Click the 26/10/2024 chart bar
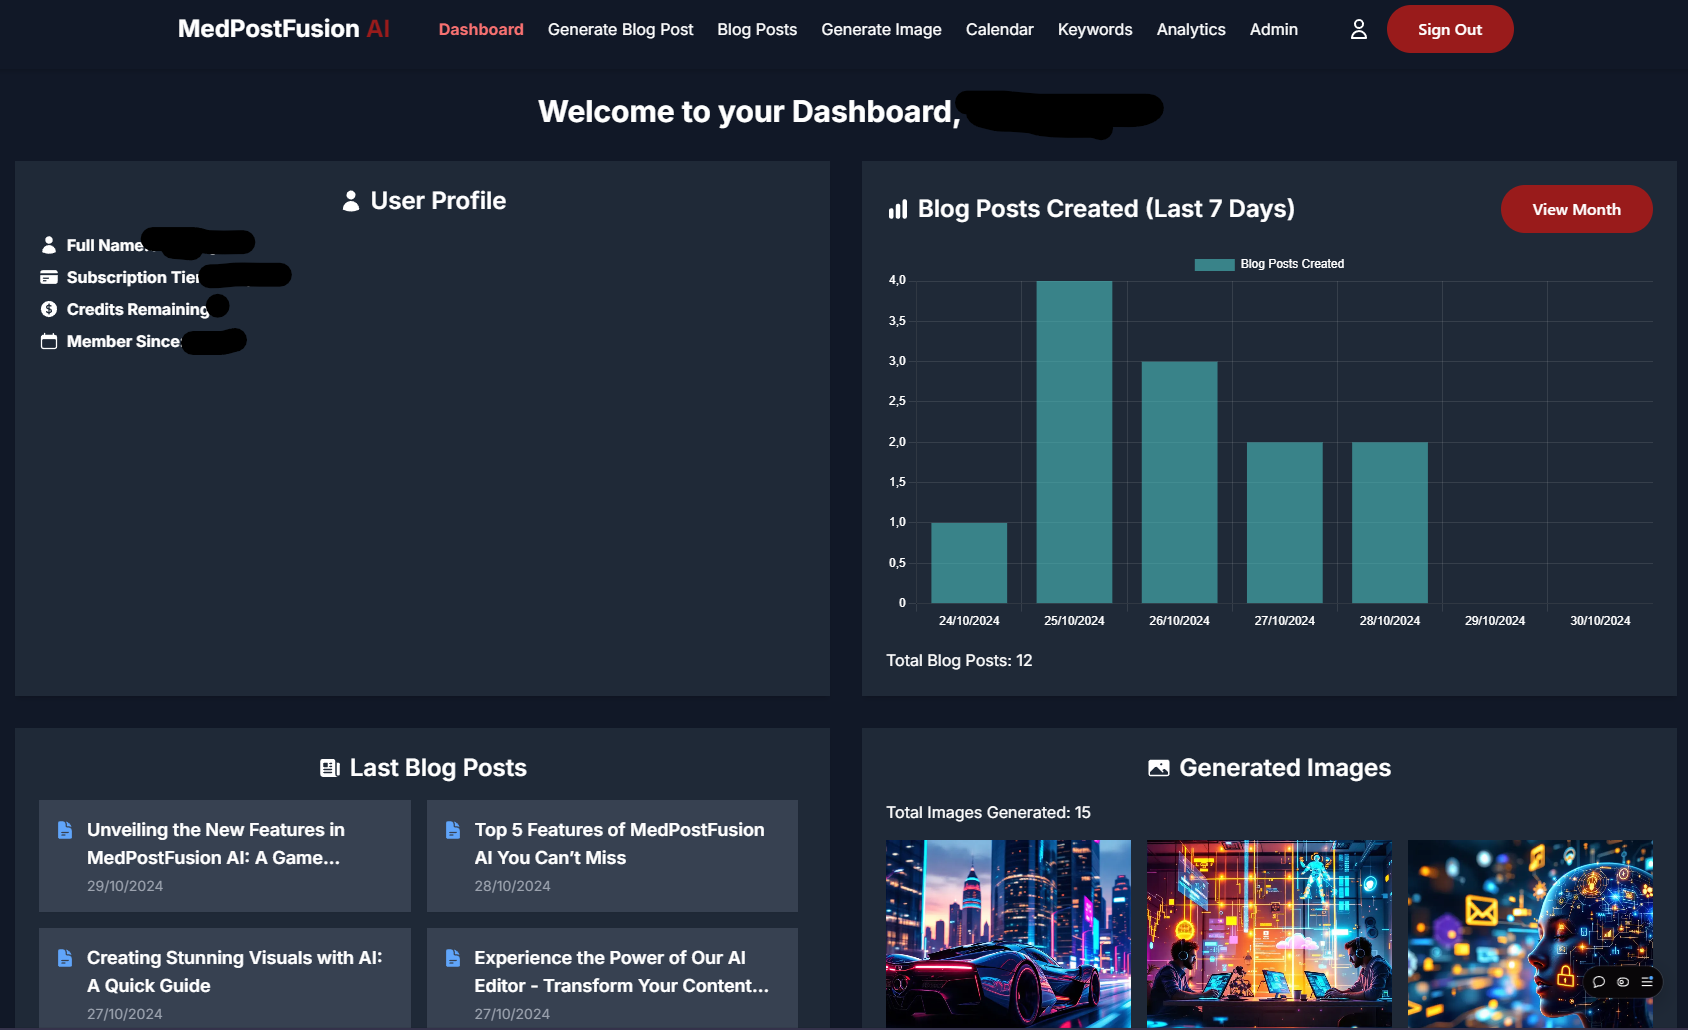Image resolution: width=1688 pixels, height=1030 pixels. pyautogui.click(x=1179, y=482)
